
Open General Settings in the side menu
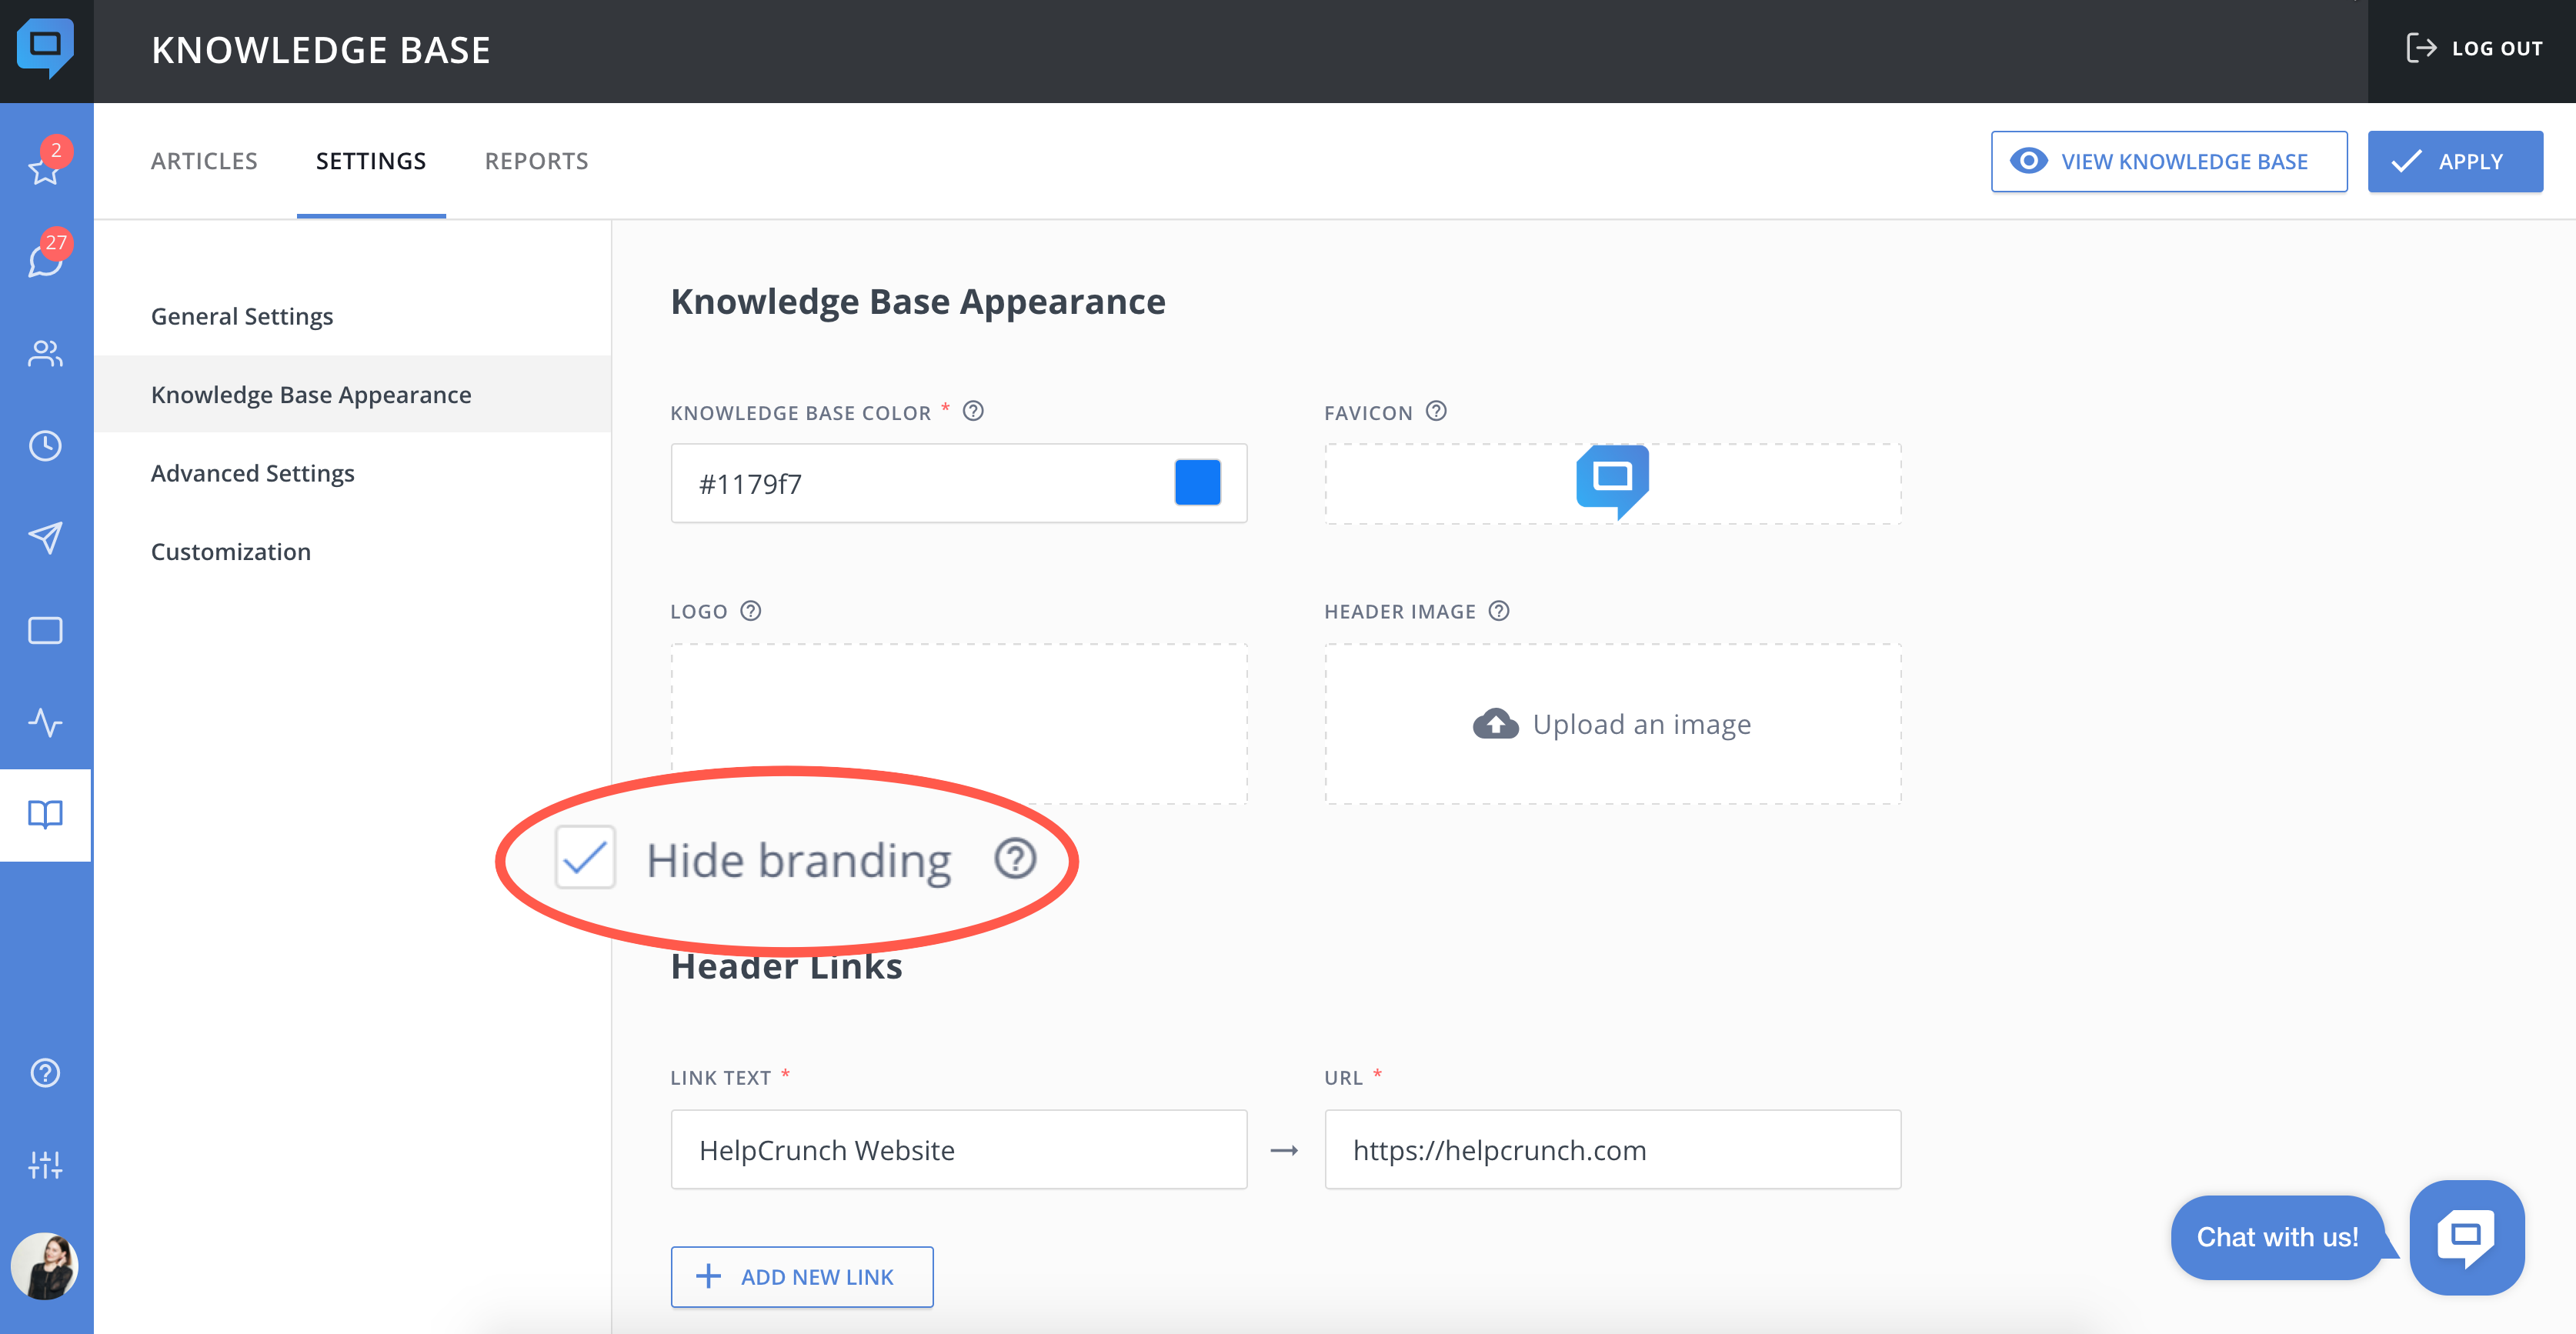tap(353, 316)
